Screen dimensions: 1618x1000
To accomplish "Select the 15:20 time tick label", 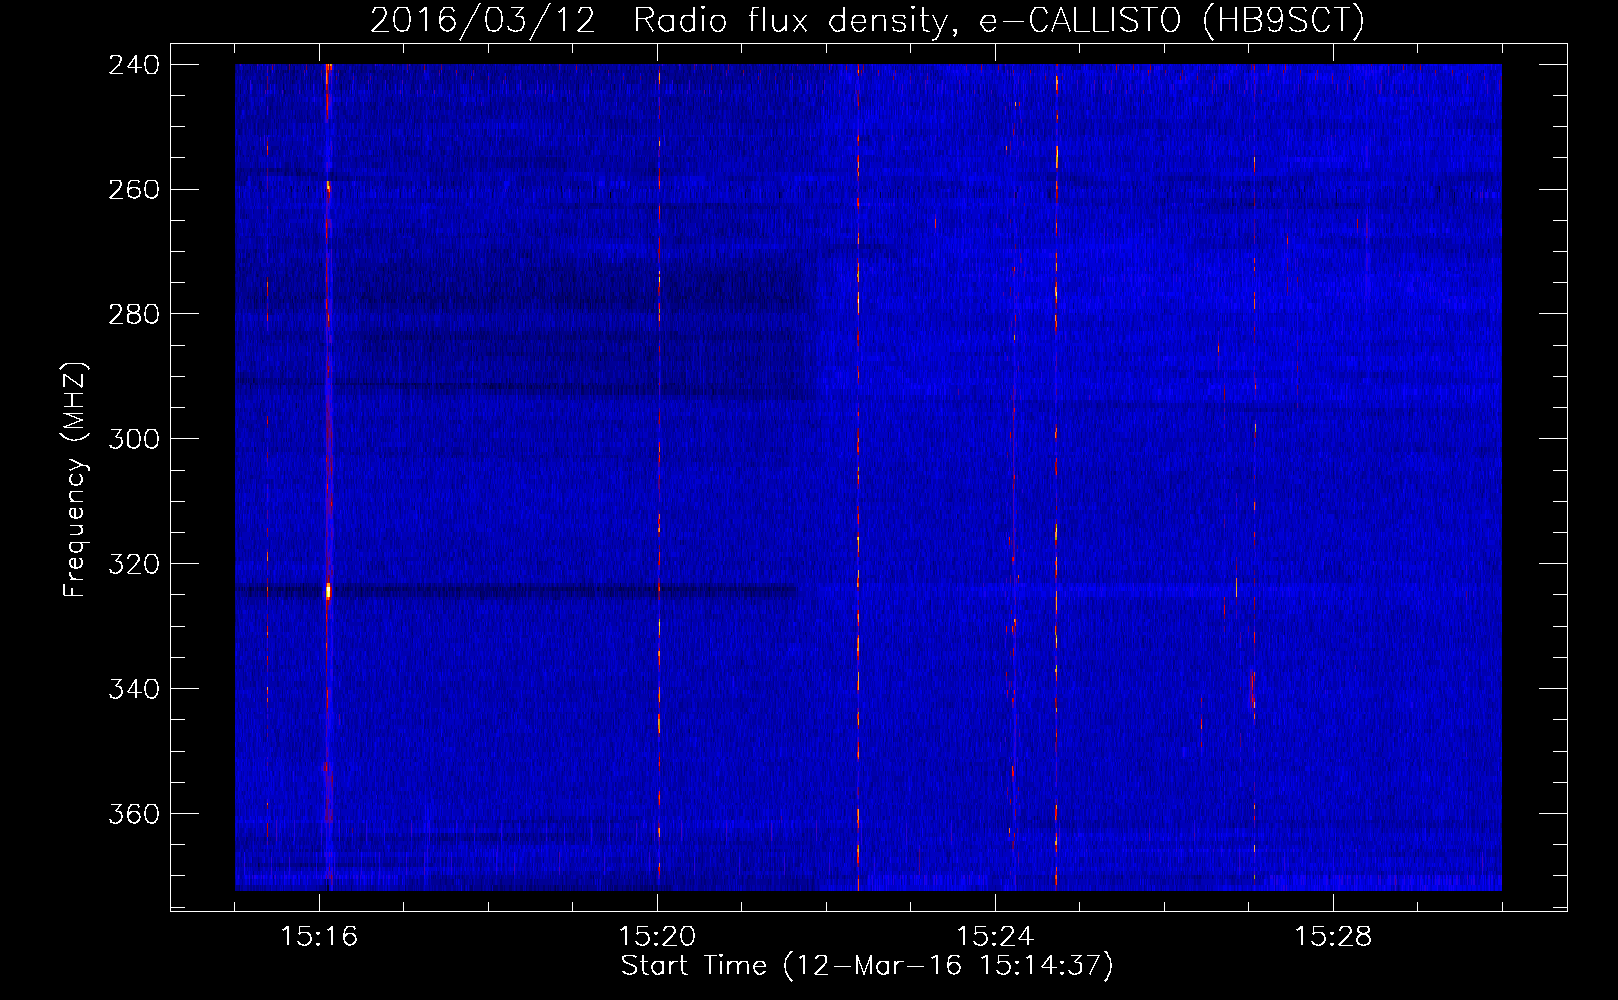I will point(657,937).
